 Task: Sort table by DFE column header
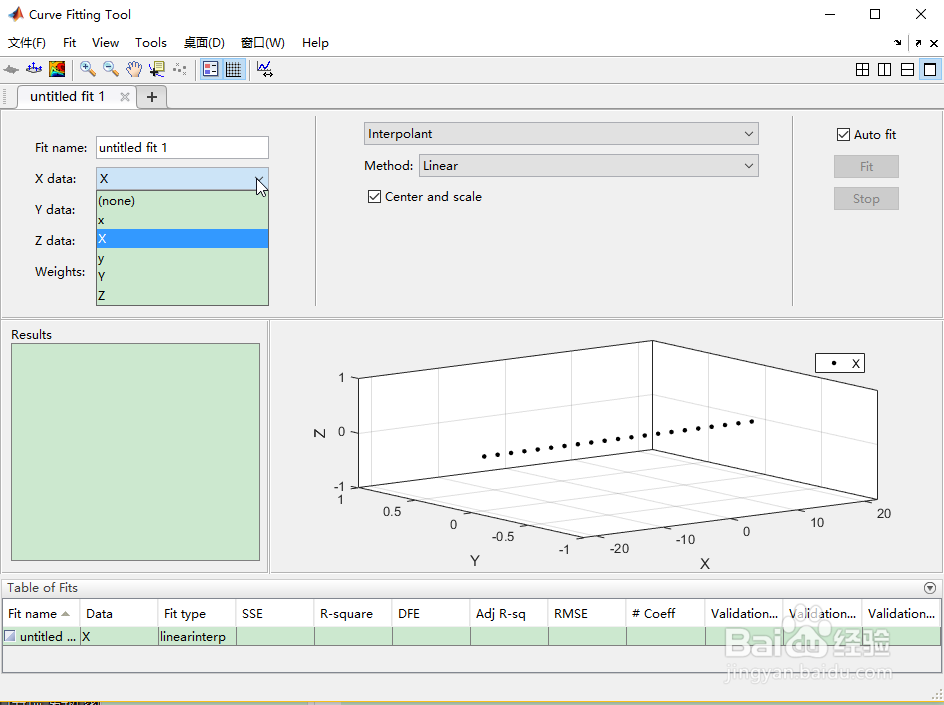[431, 613]
